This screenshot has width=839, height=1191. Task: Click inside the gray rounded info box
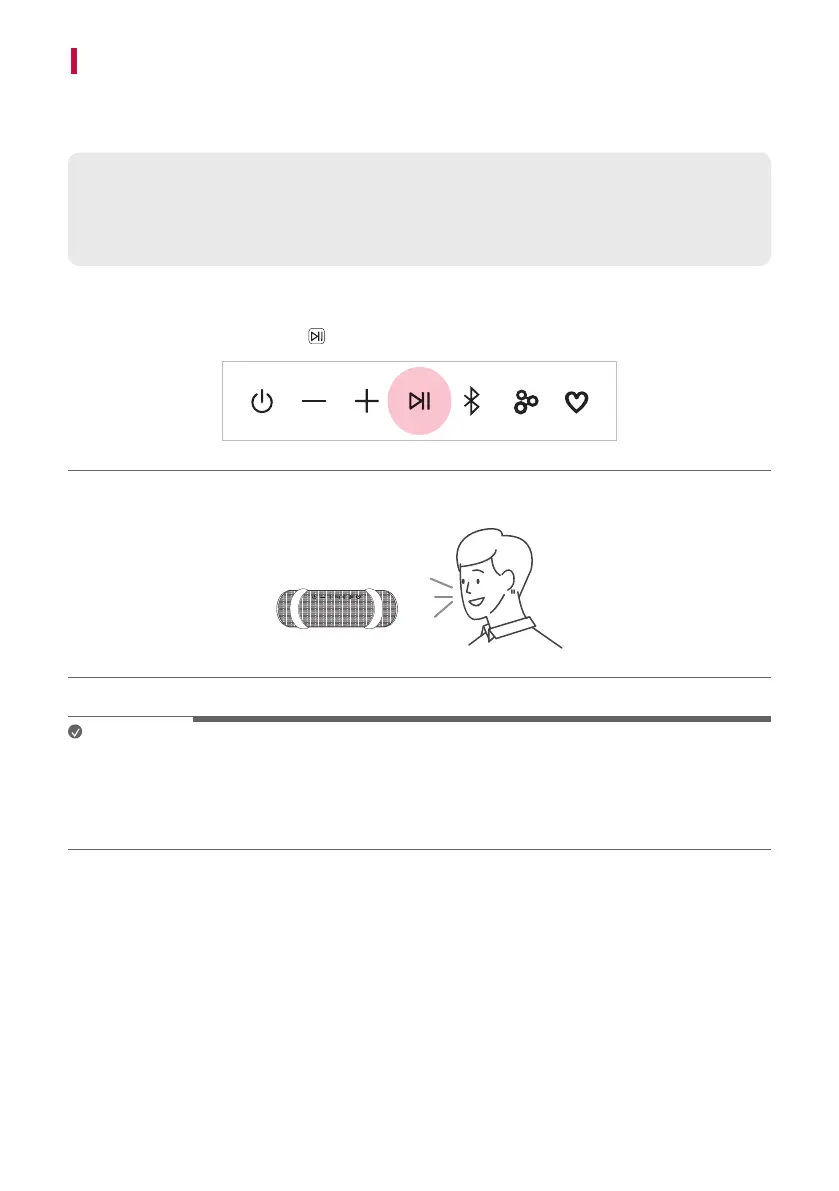419,209
